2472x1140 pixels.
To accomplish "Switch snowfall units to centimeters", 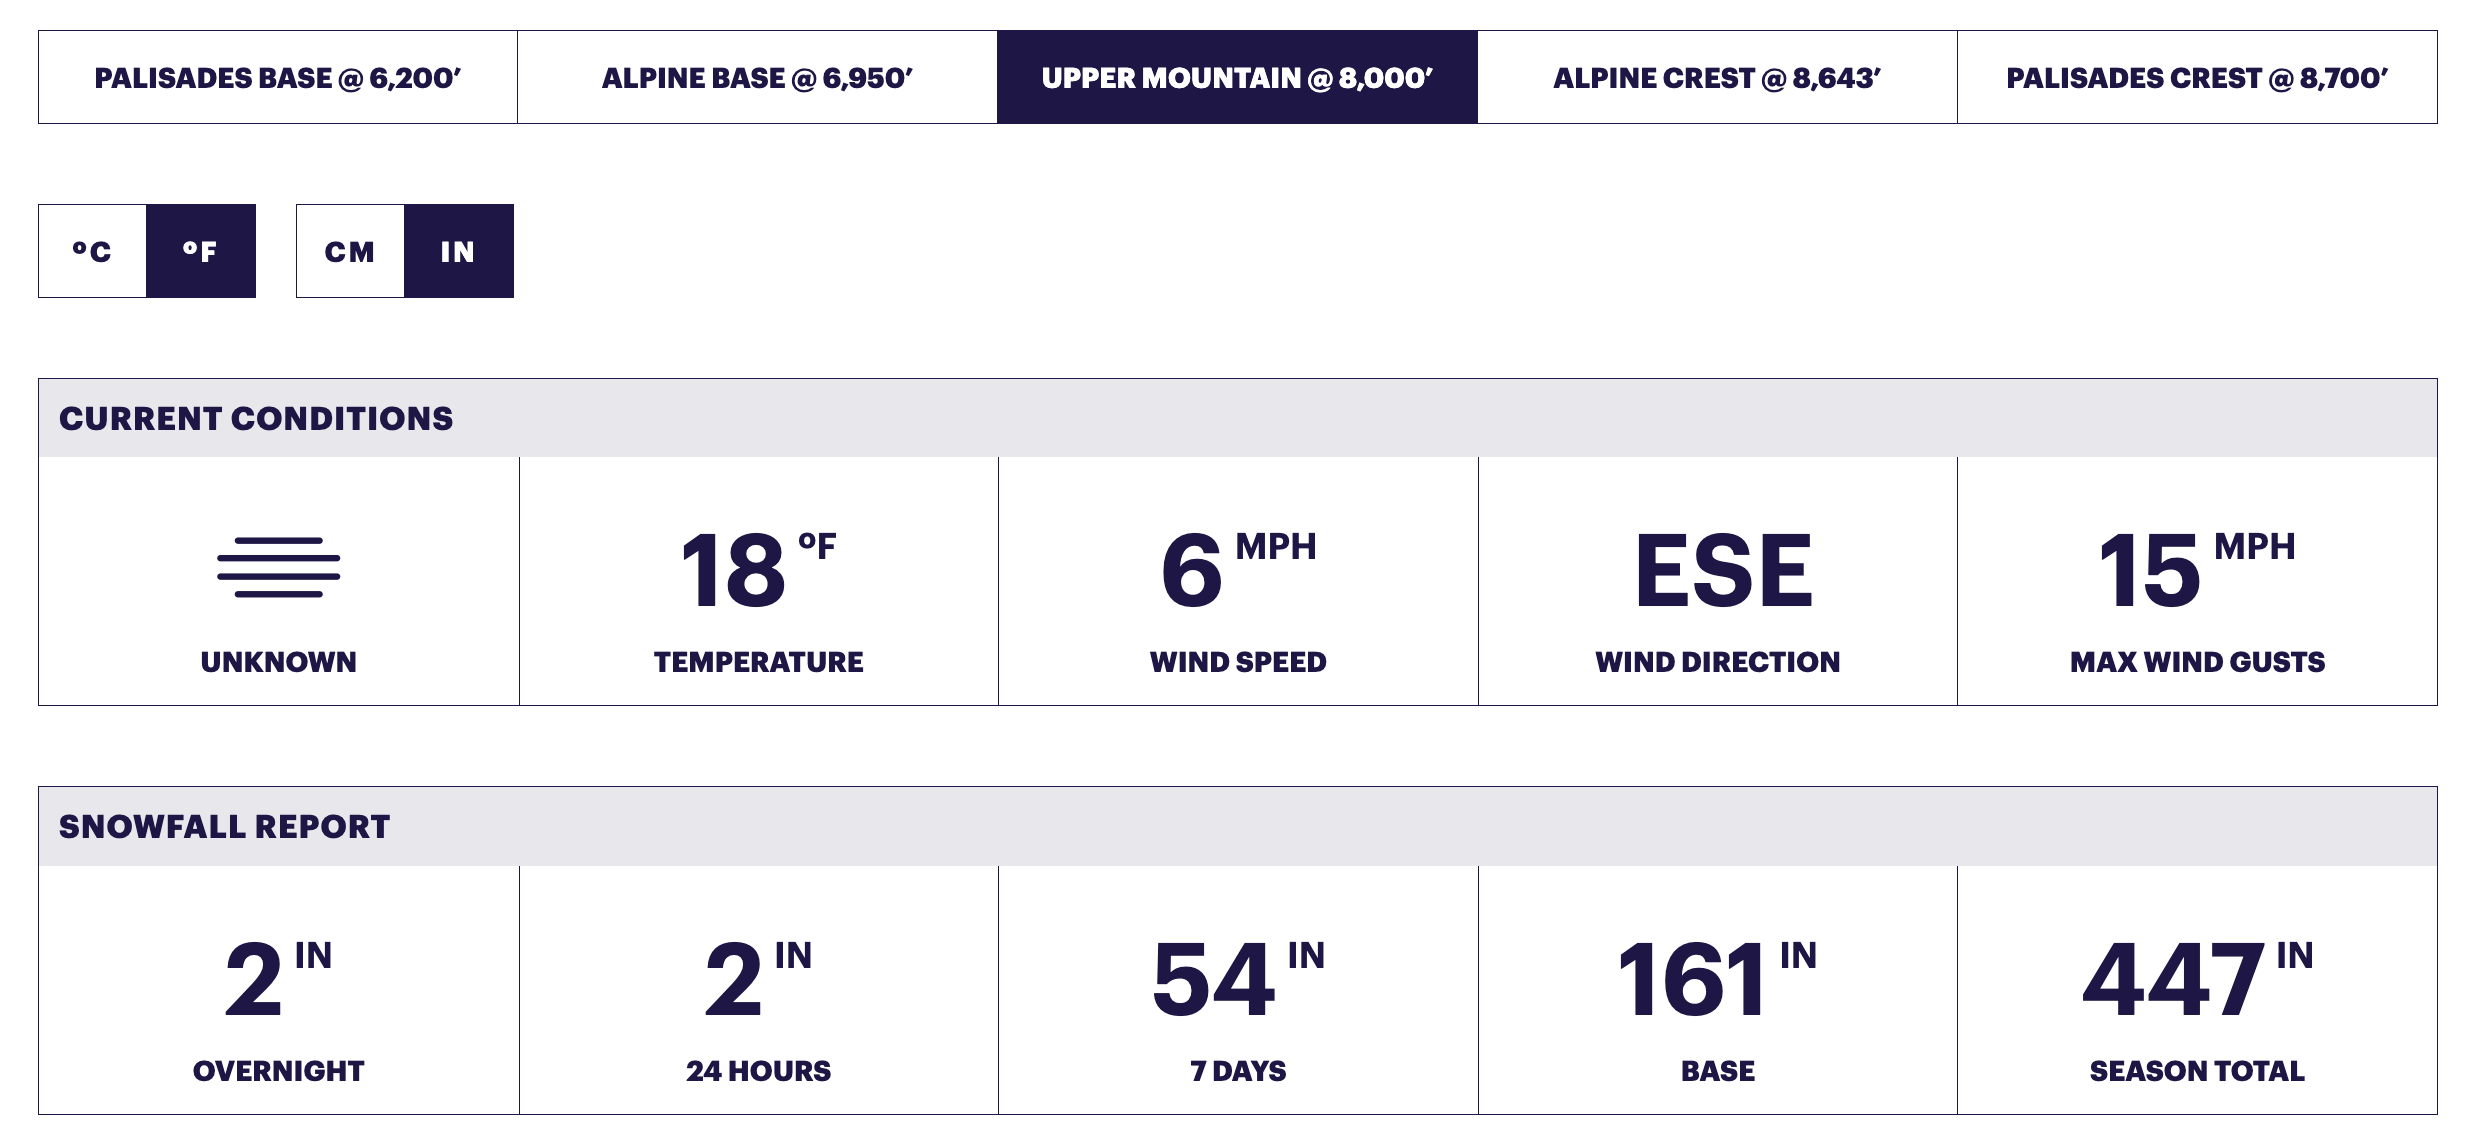I will 350,251.
